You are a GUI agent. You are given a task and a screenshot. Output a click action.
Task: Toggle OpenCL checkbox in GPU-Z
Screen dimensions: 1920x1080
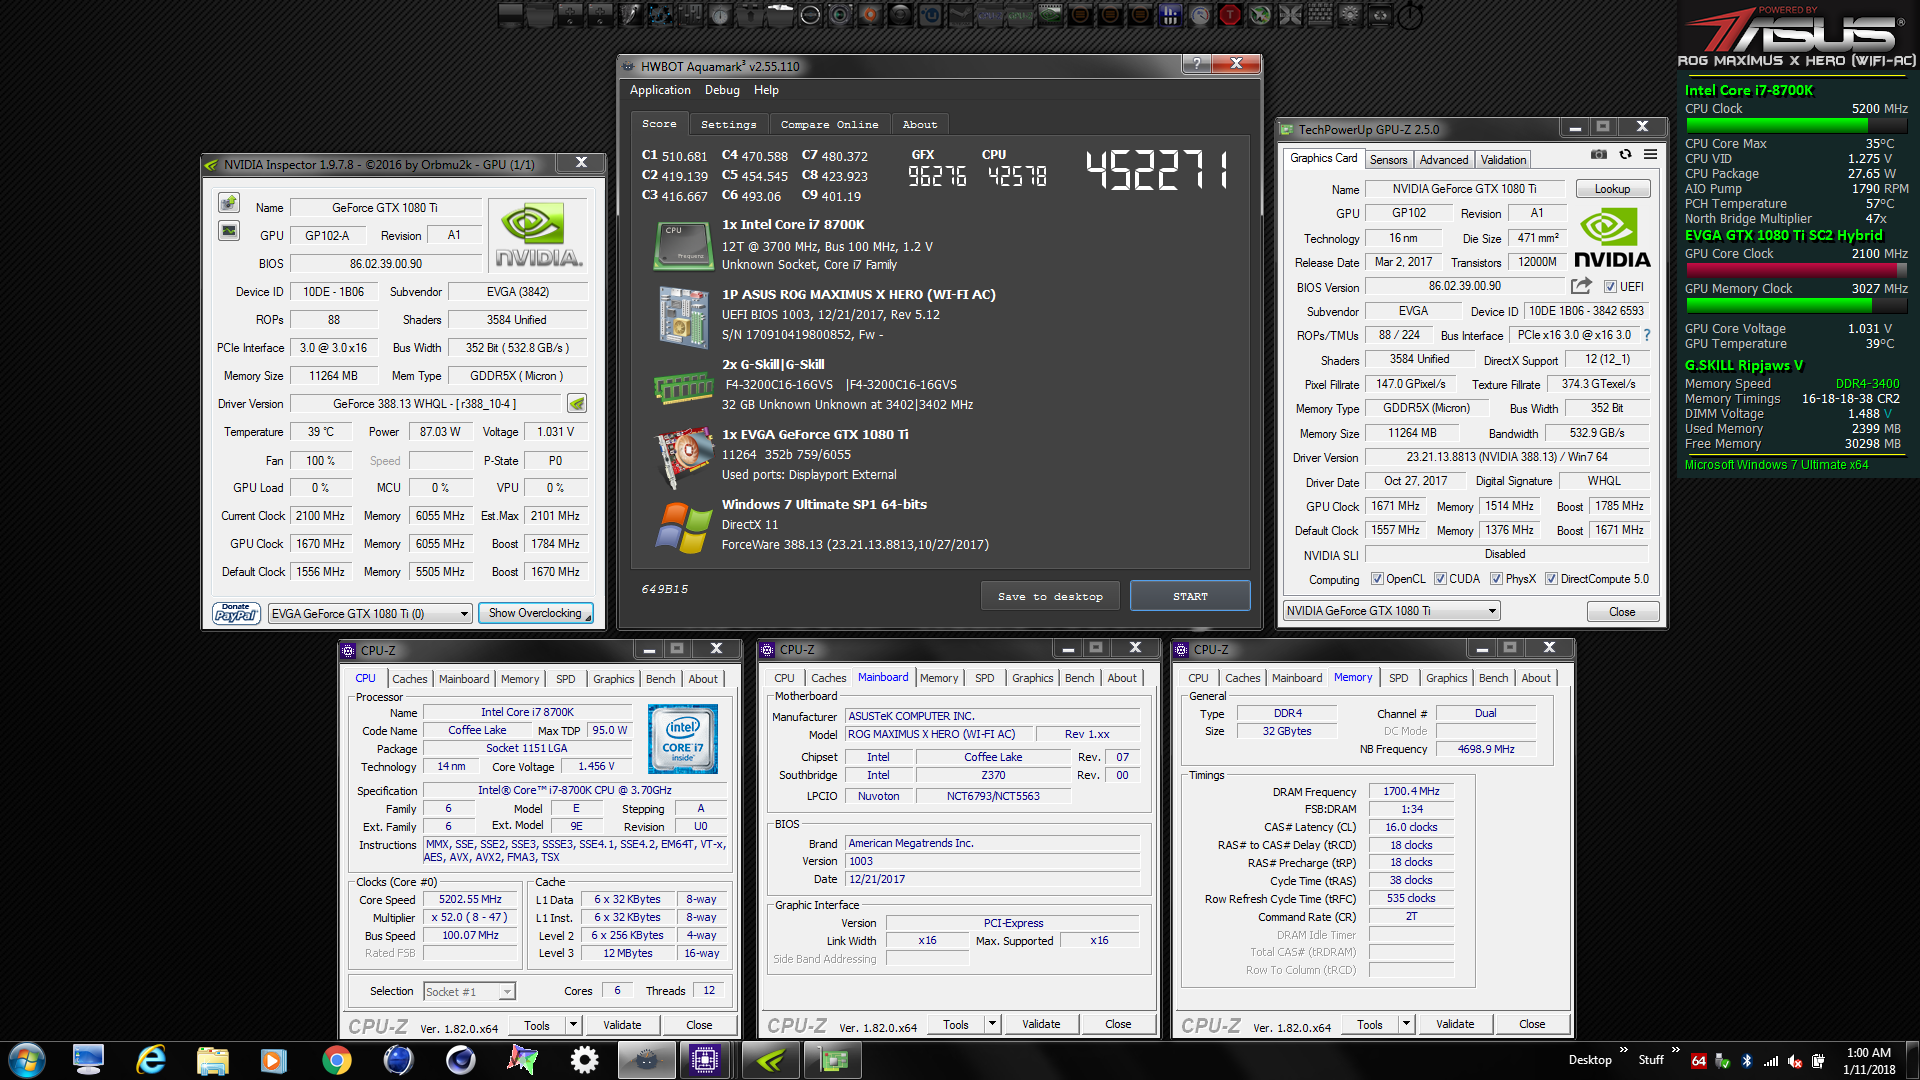click(x=1377, y=579)
